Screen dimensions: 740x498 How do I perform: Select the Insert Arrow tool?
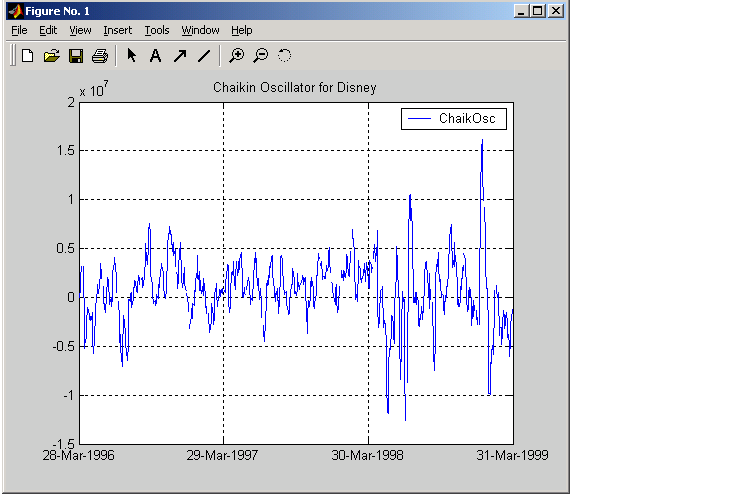180,56
